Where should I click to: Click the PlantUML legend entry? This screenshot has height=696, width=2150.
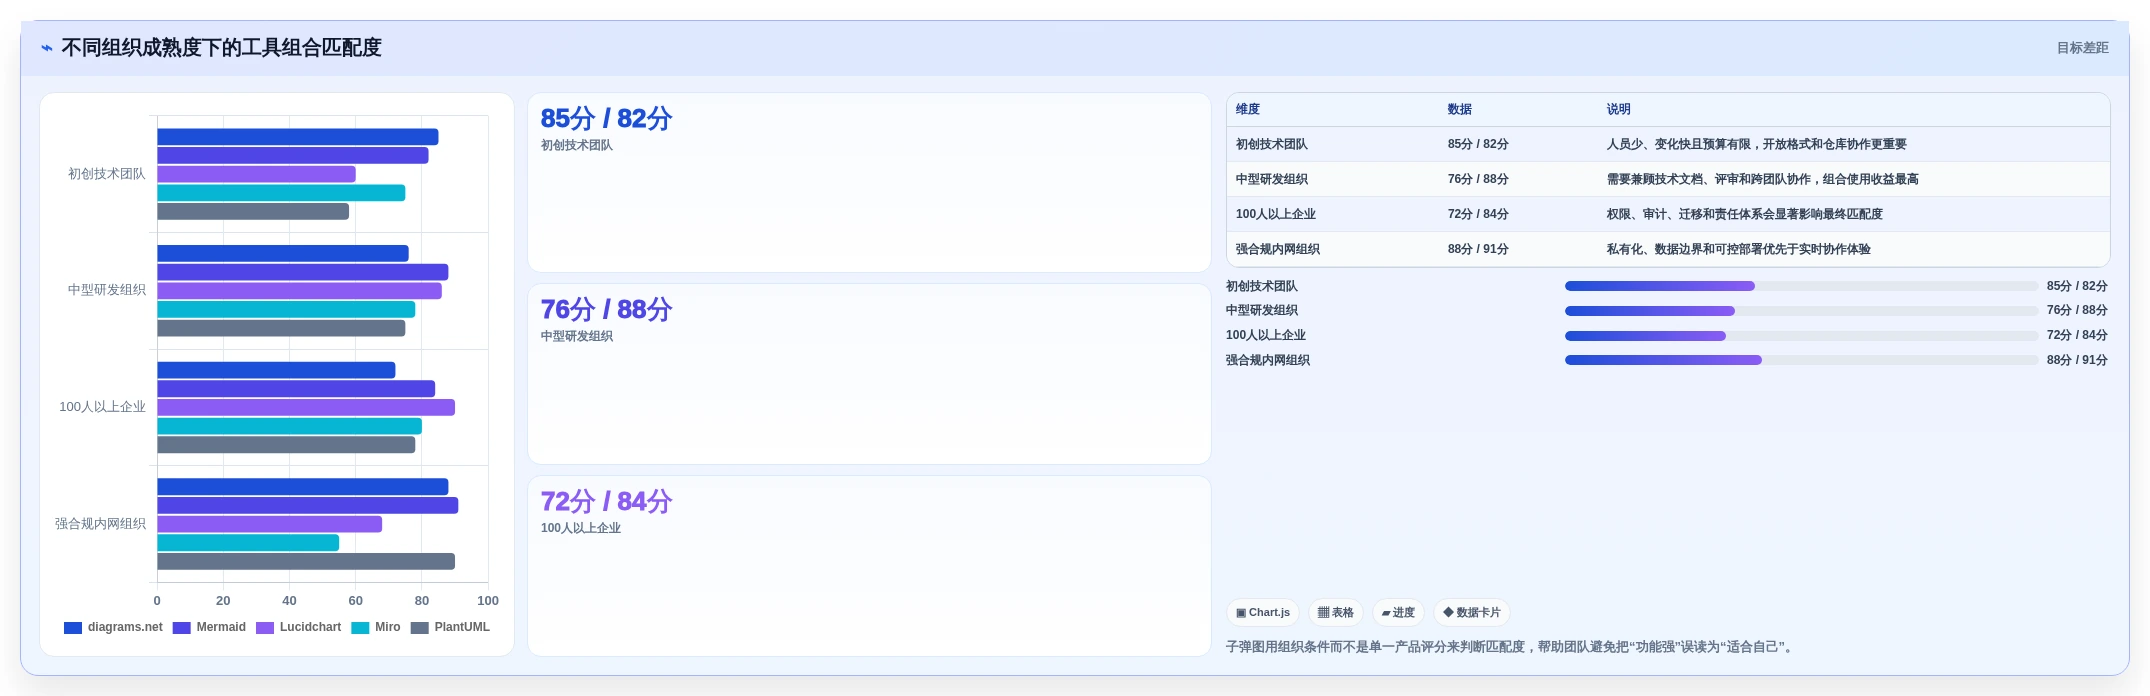click(450, 628)
